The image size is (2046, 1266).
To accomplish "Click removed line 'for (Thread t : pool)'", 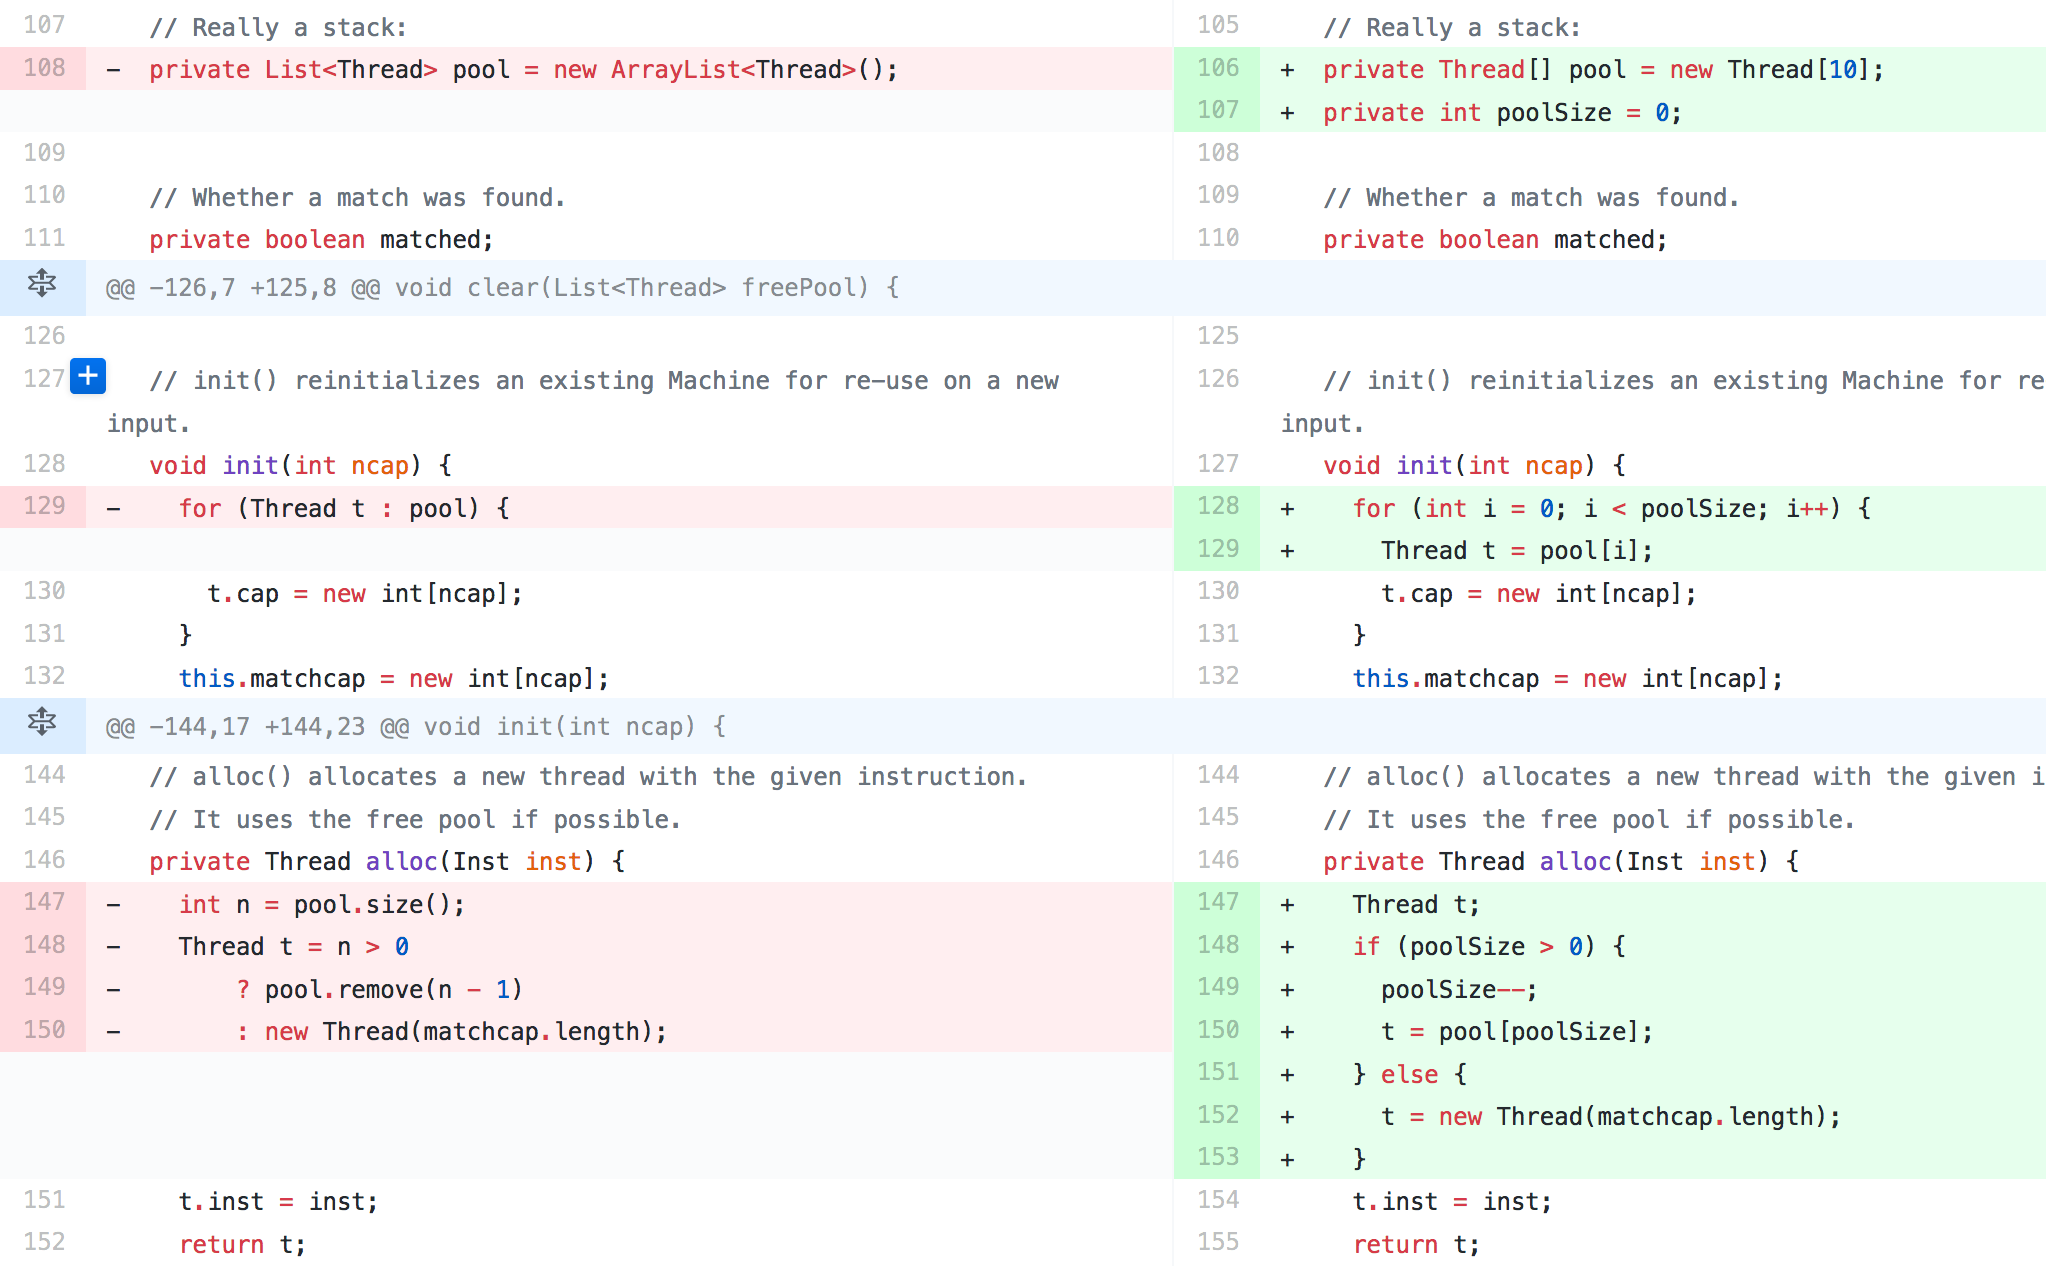I will click(344, 509).
